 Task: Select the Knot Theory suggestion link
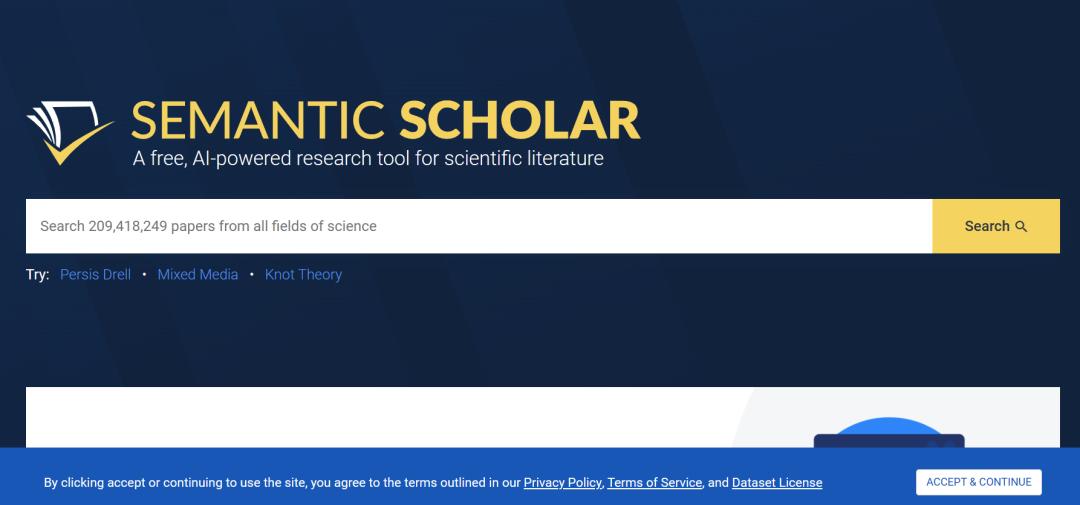tap(303, 274)
